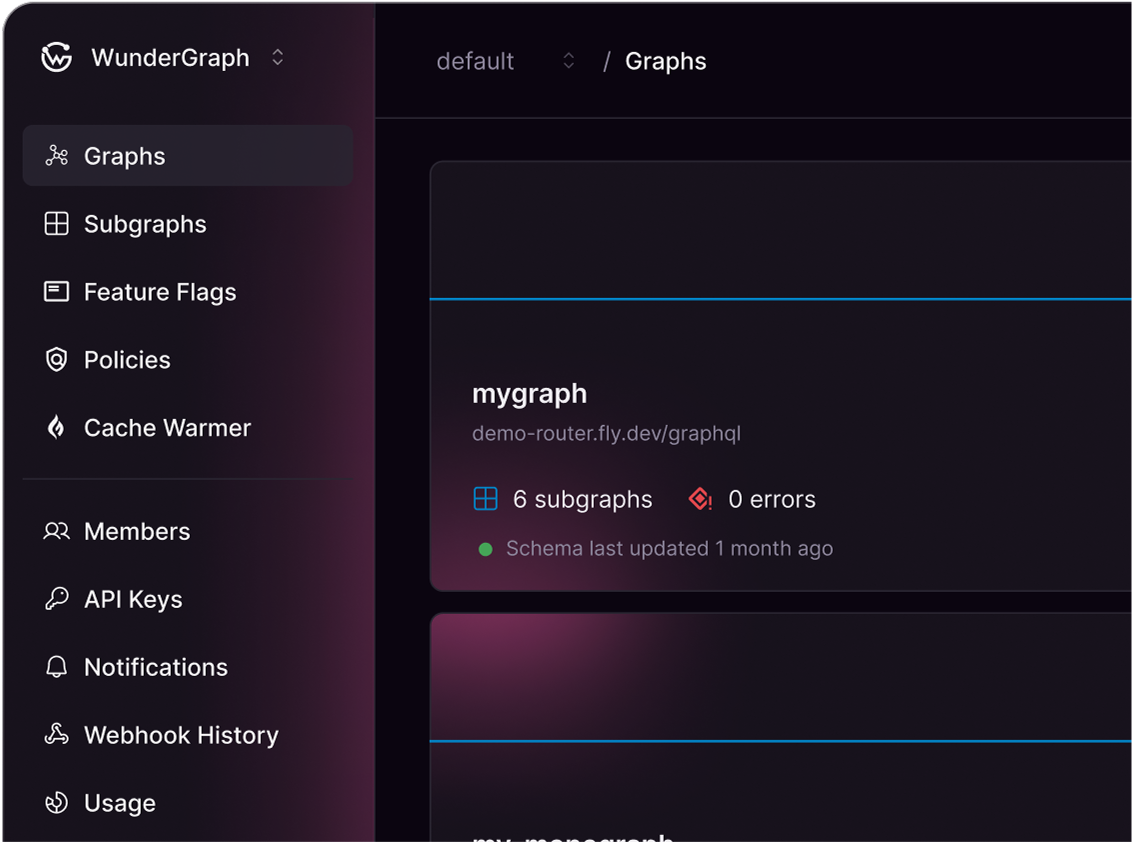
Task: Click the Members people icon
Action: coord(56,531)
